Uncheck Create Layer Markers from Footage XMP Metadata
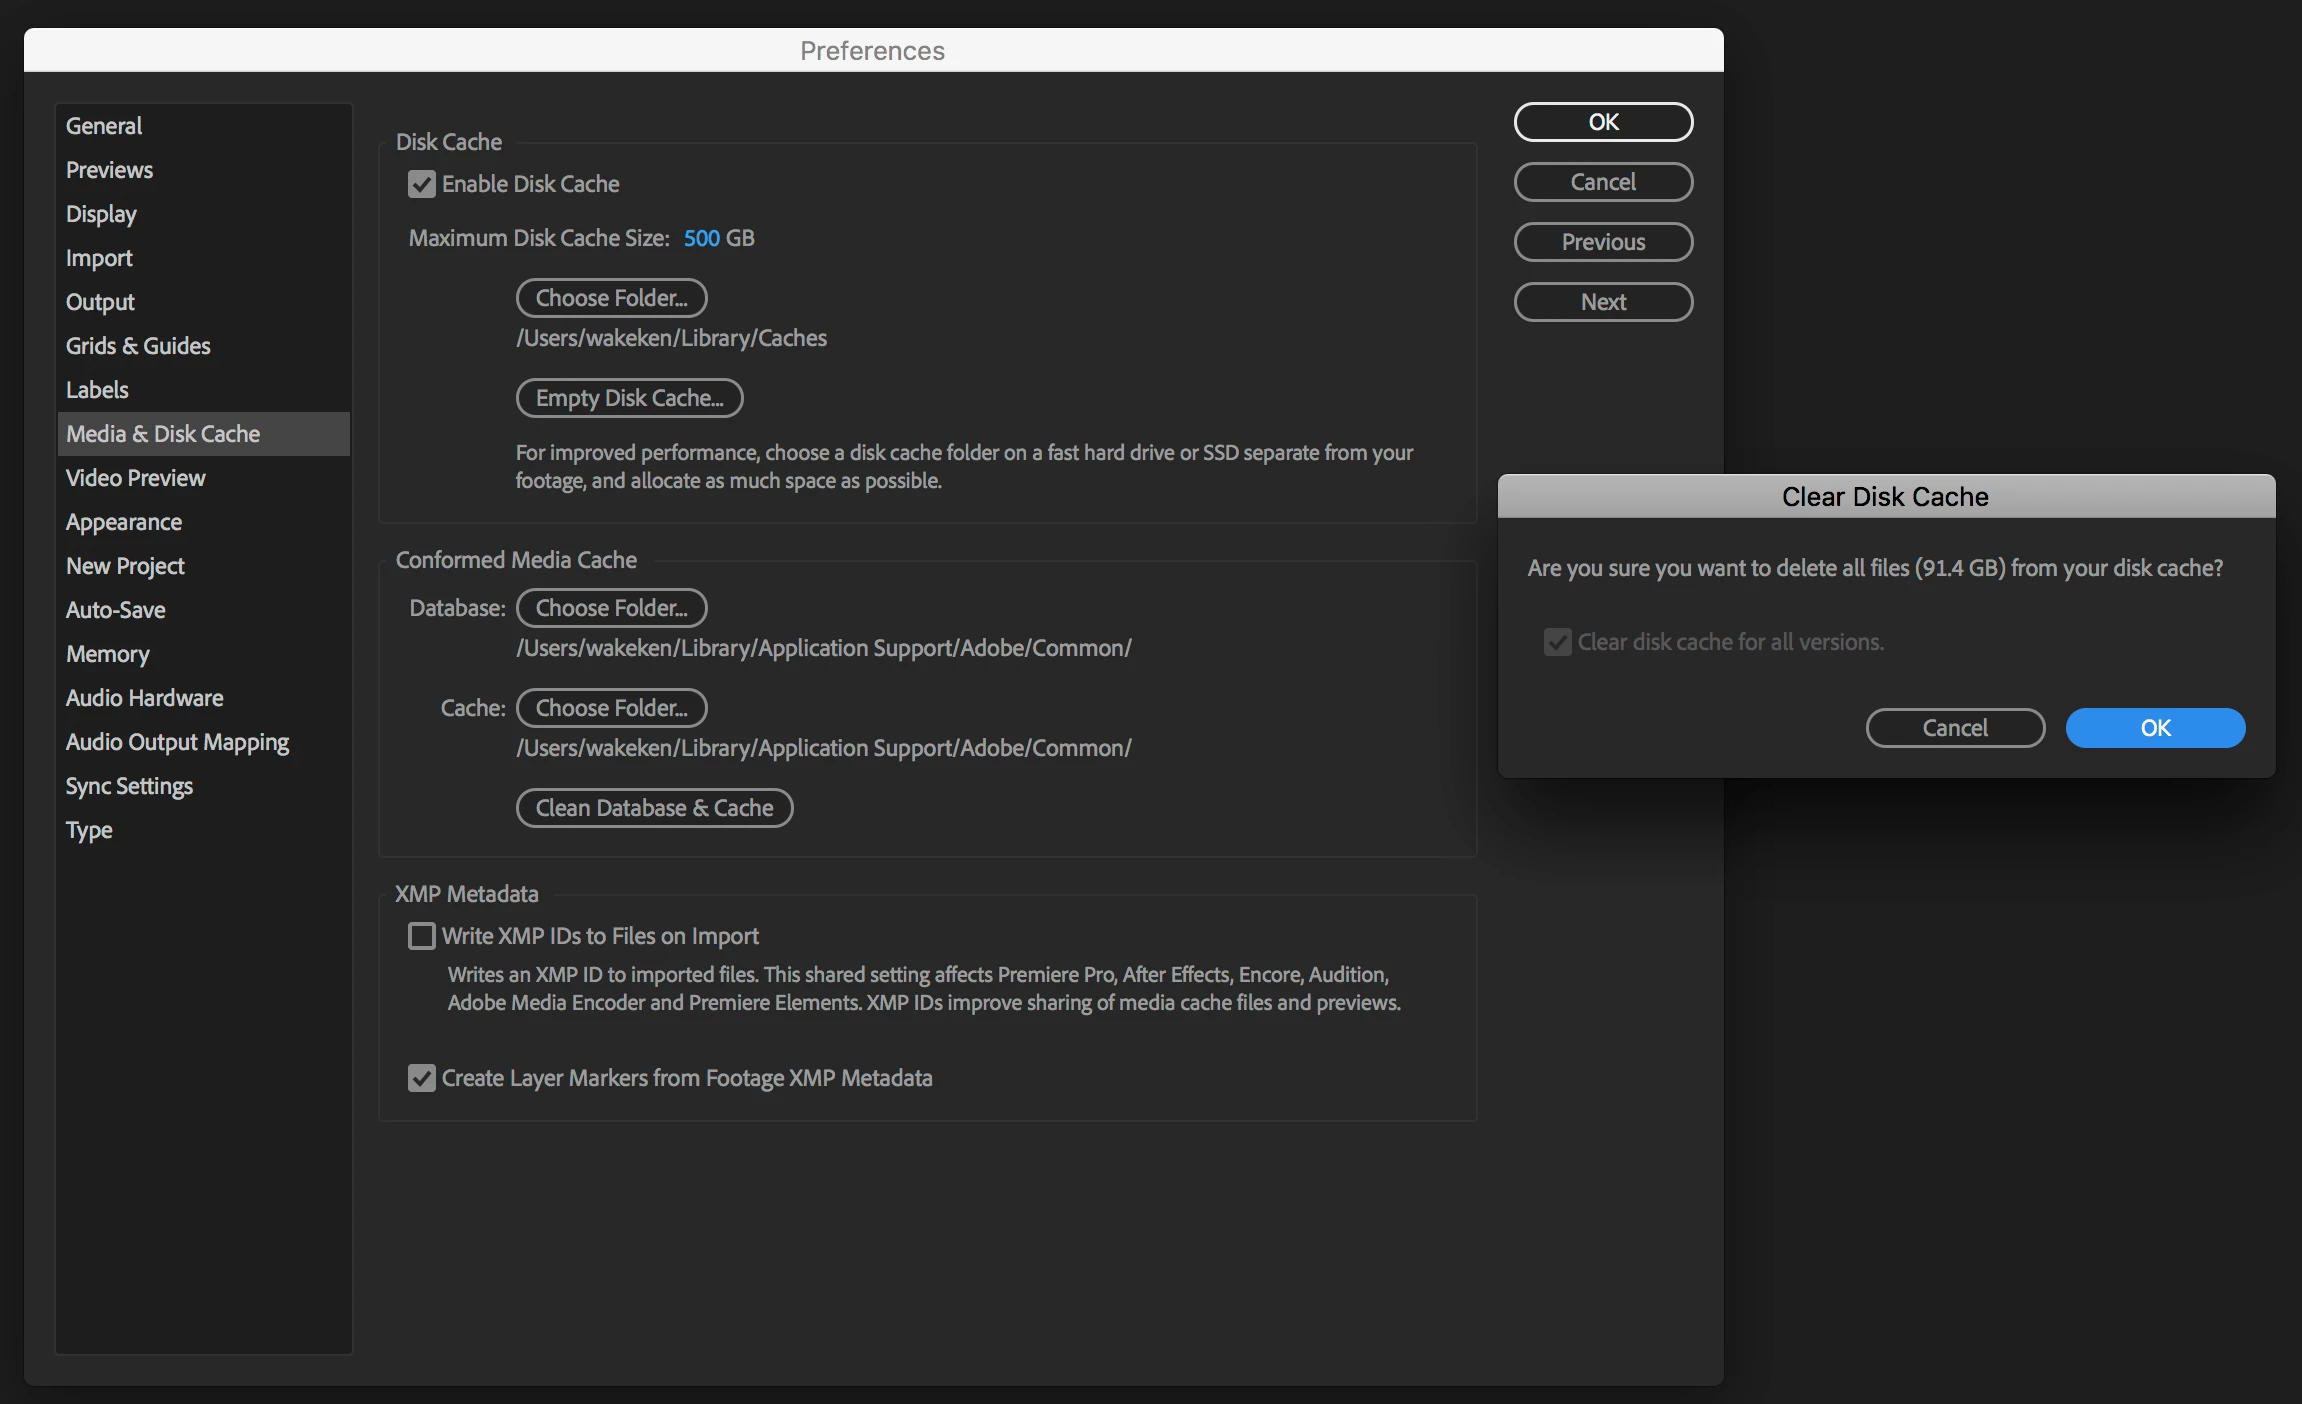The image size is (2302, 1404). coord(421,1078)
